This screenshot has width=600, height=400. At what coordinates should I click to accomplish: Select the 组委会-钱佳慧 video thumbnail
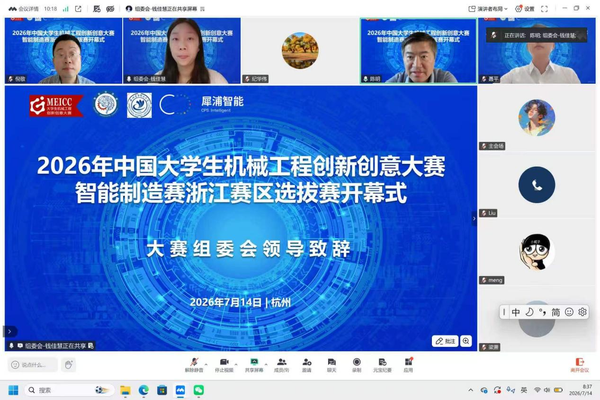point(182,51)
